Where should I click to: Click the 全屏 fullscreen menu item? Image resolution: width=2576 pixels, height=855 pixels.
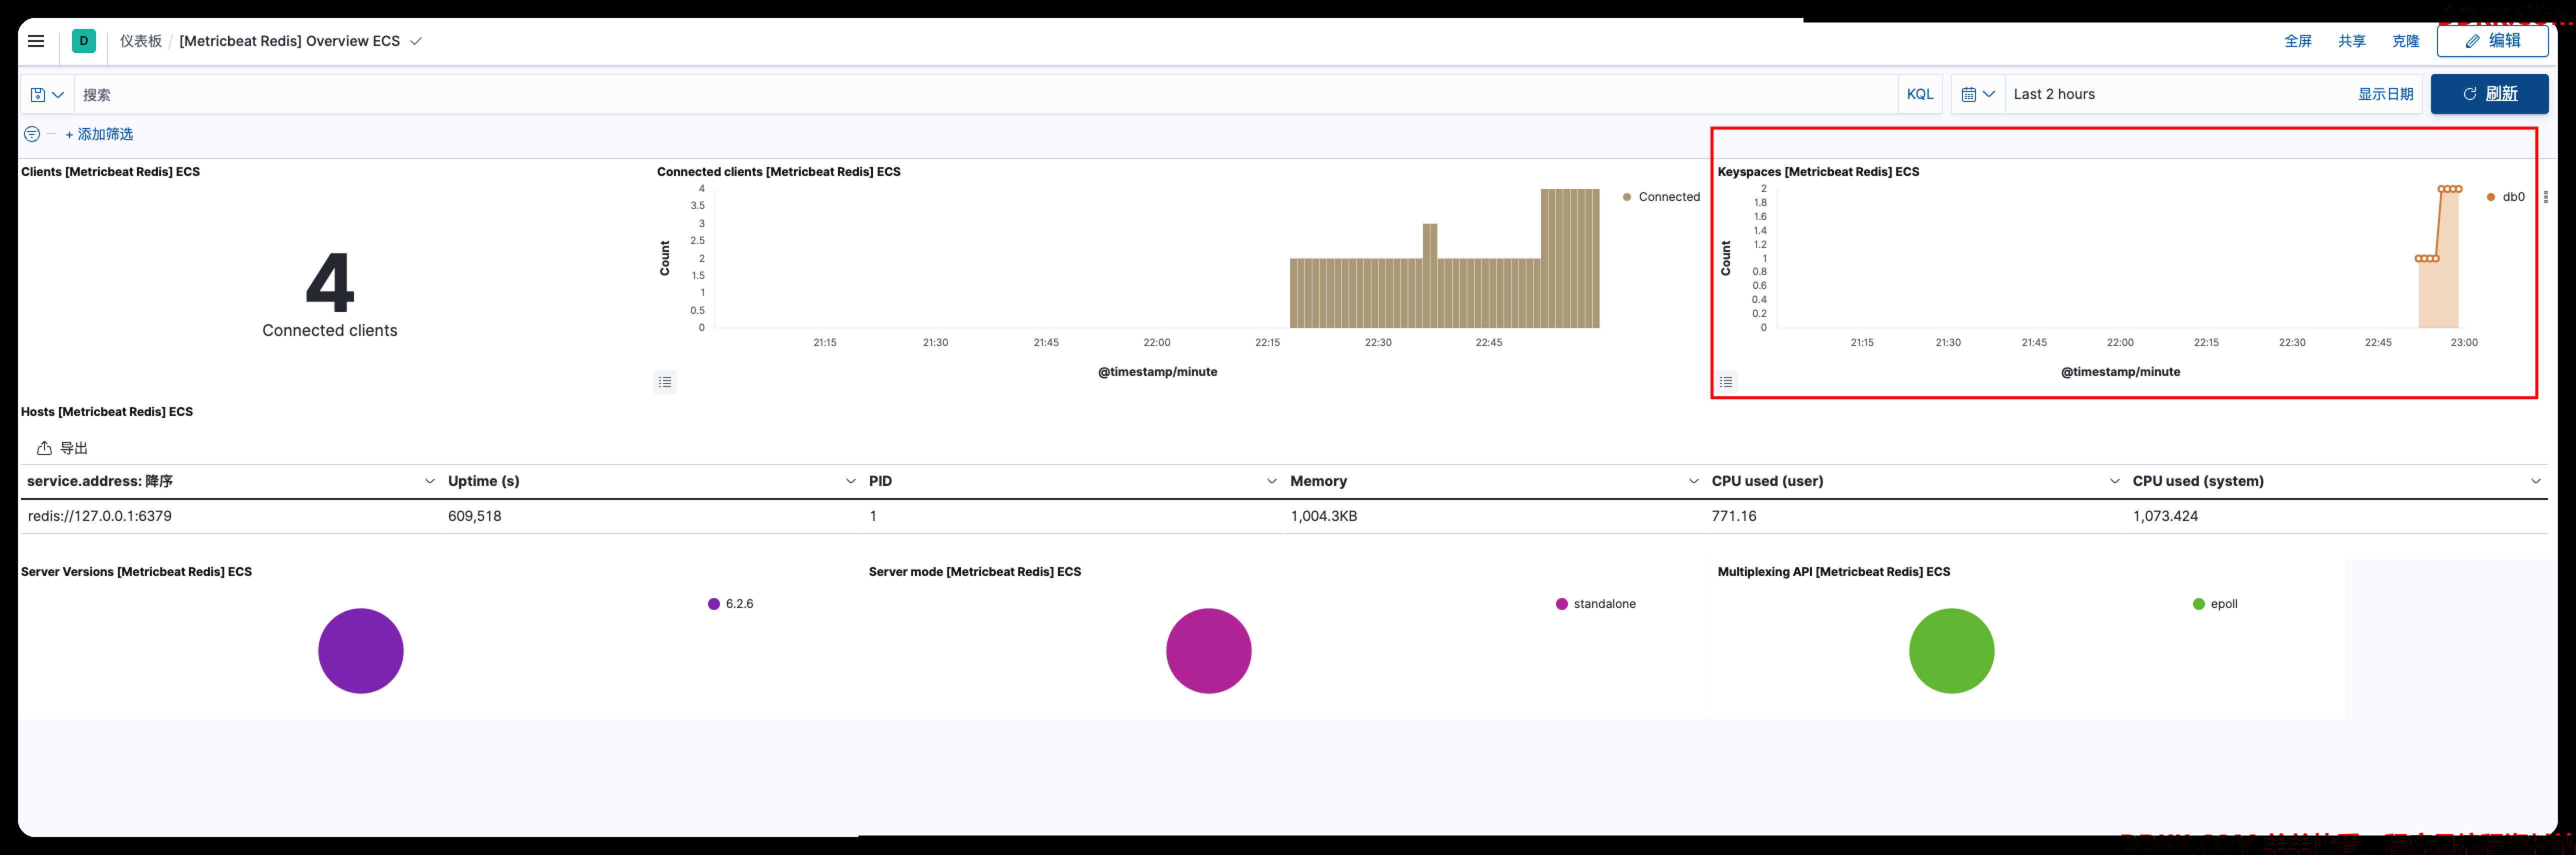pos(2298,41)
